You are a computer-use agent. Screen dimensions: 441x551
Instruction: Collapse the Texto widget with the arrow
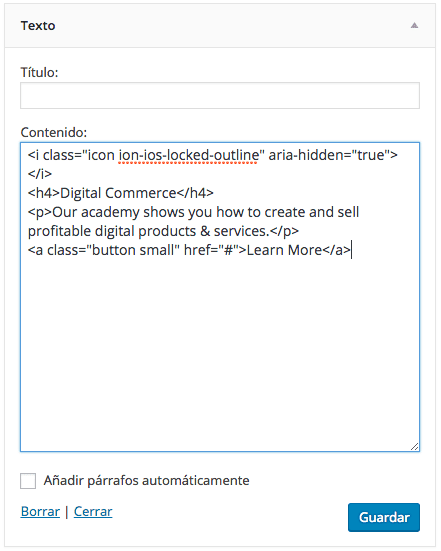click(x=414, y=25)
